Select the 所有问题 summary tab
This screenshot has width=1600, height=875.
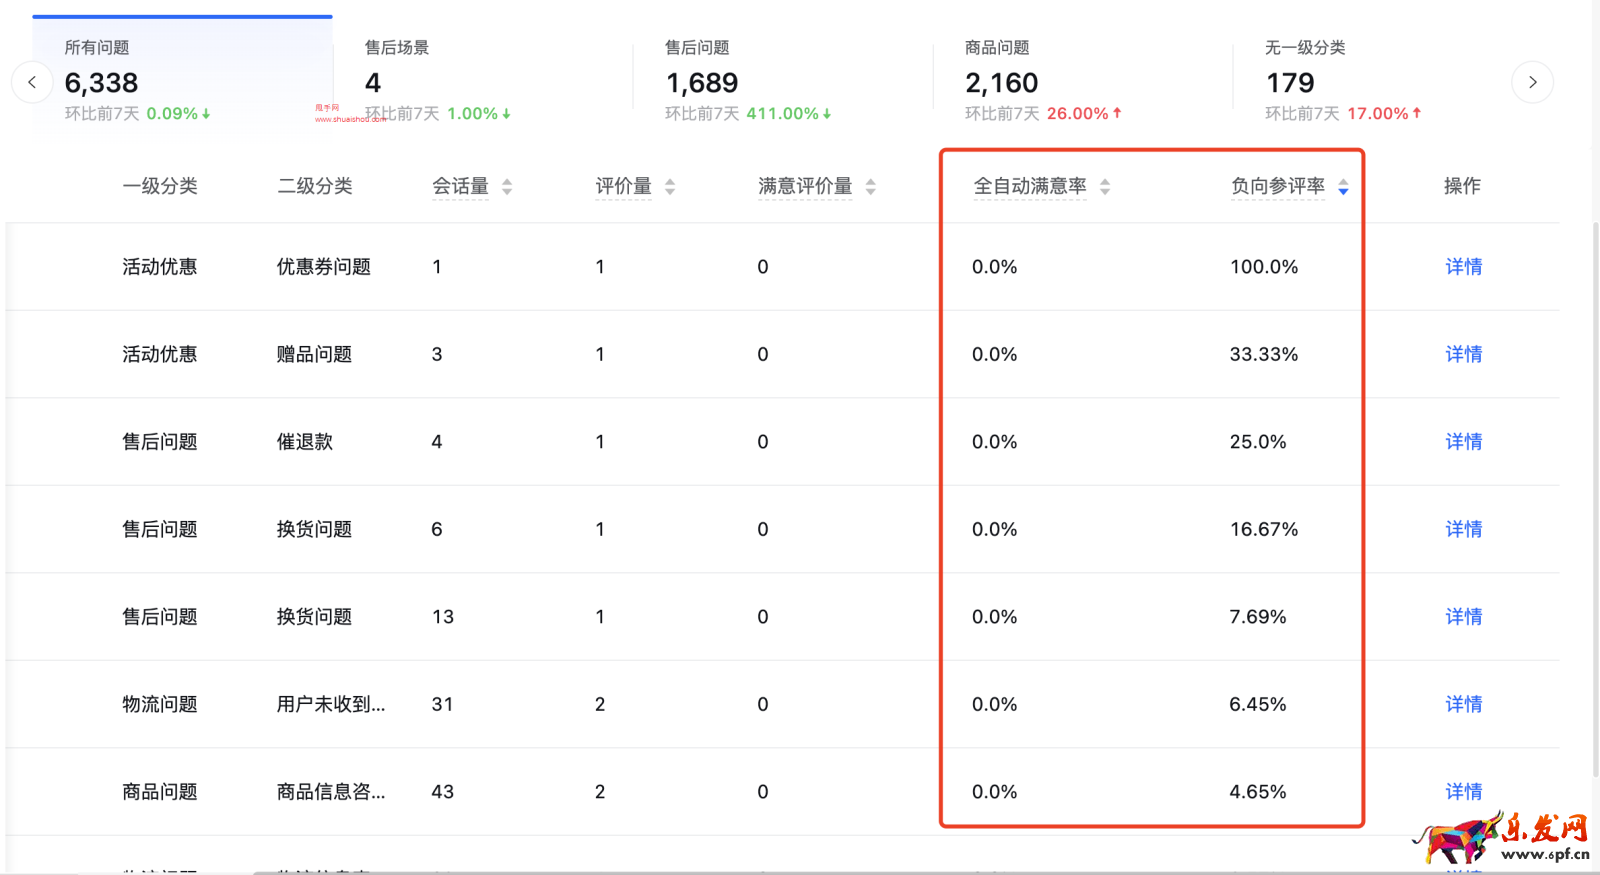point(182,80)
